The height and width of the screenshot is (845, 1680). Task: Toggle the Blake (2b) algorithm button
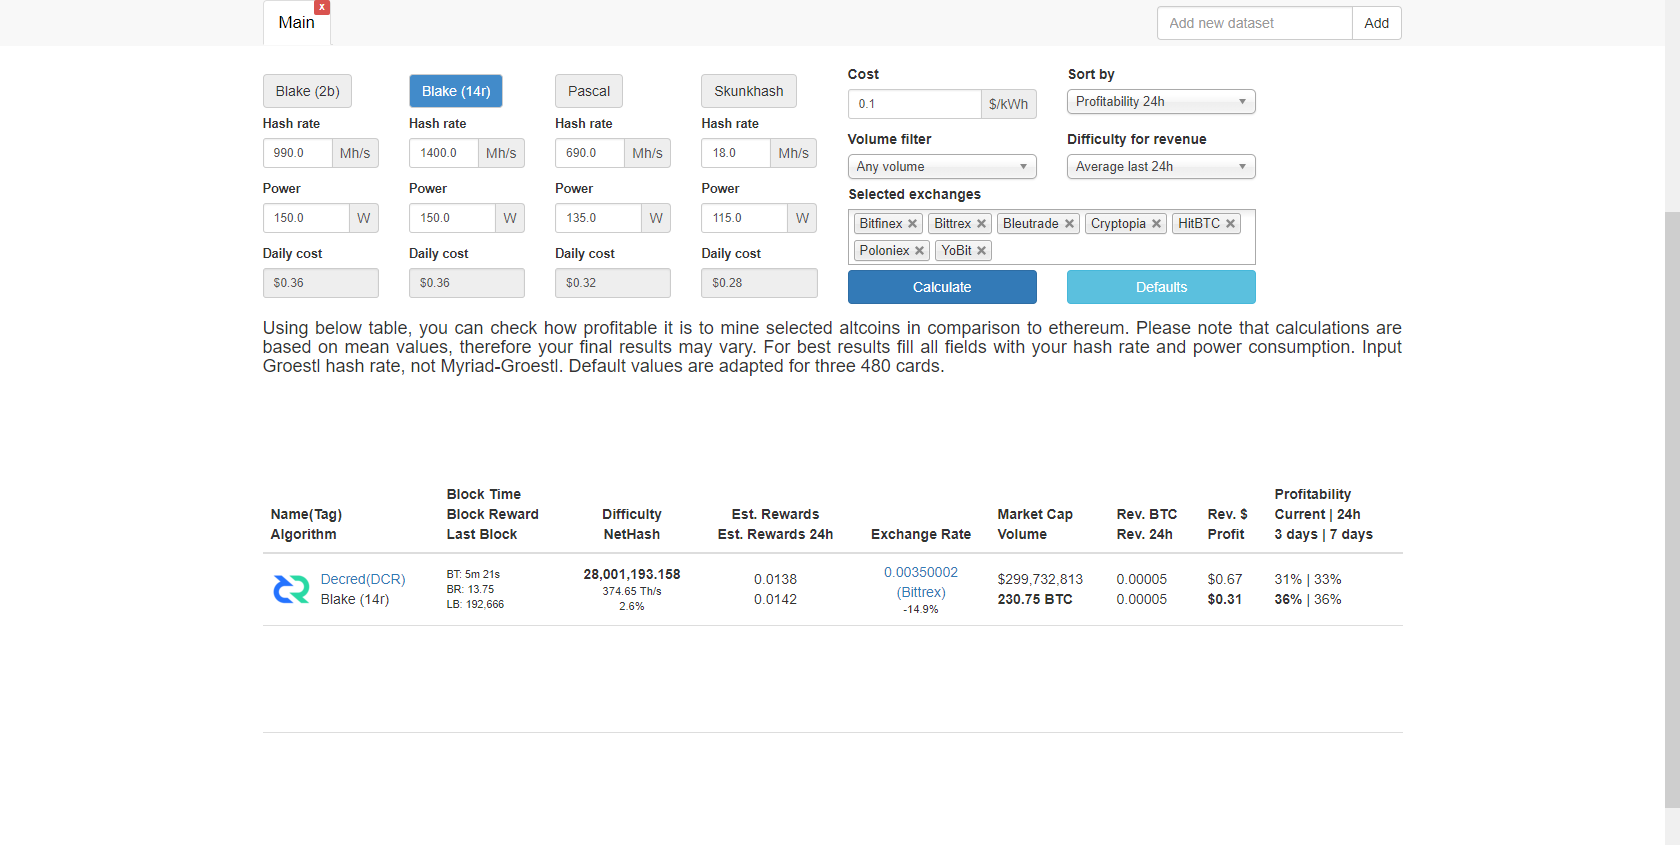coord(307,91)
